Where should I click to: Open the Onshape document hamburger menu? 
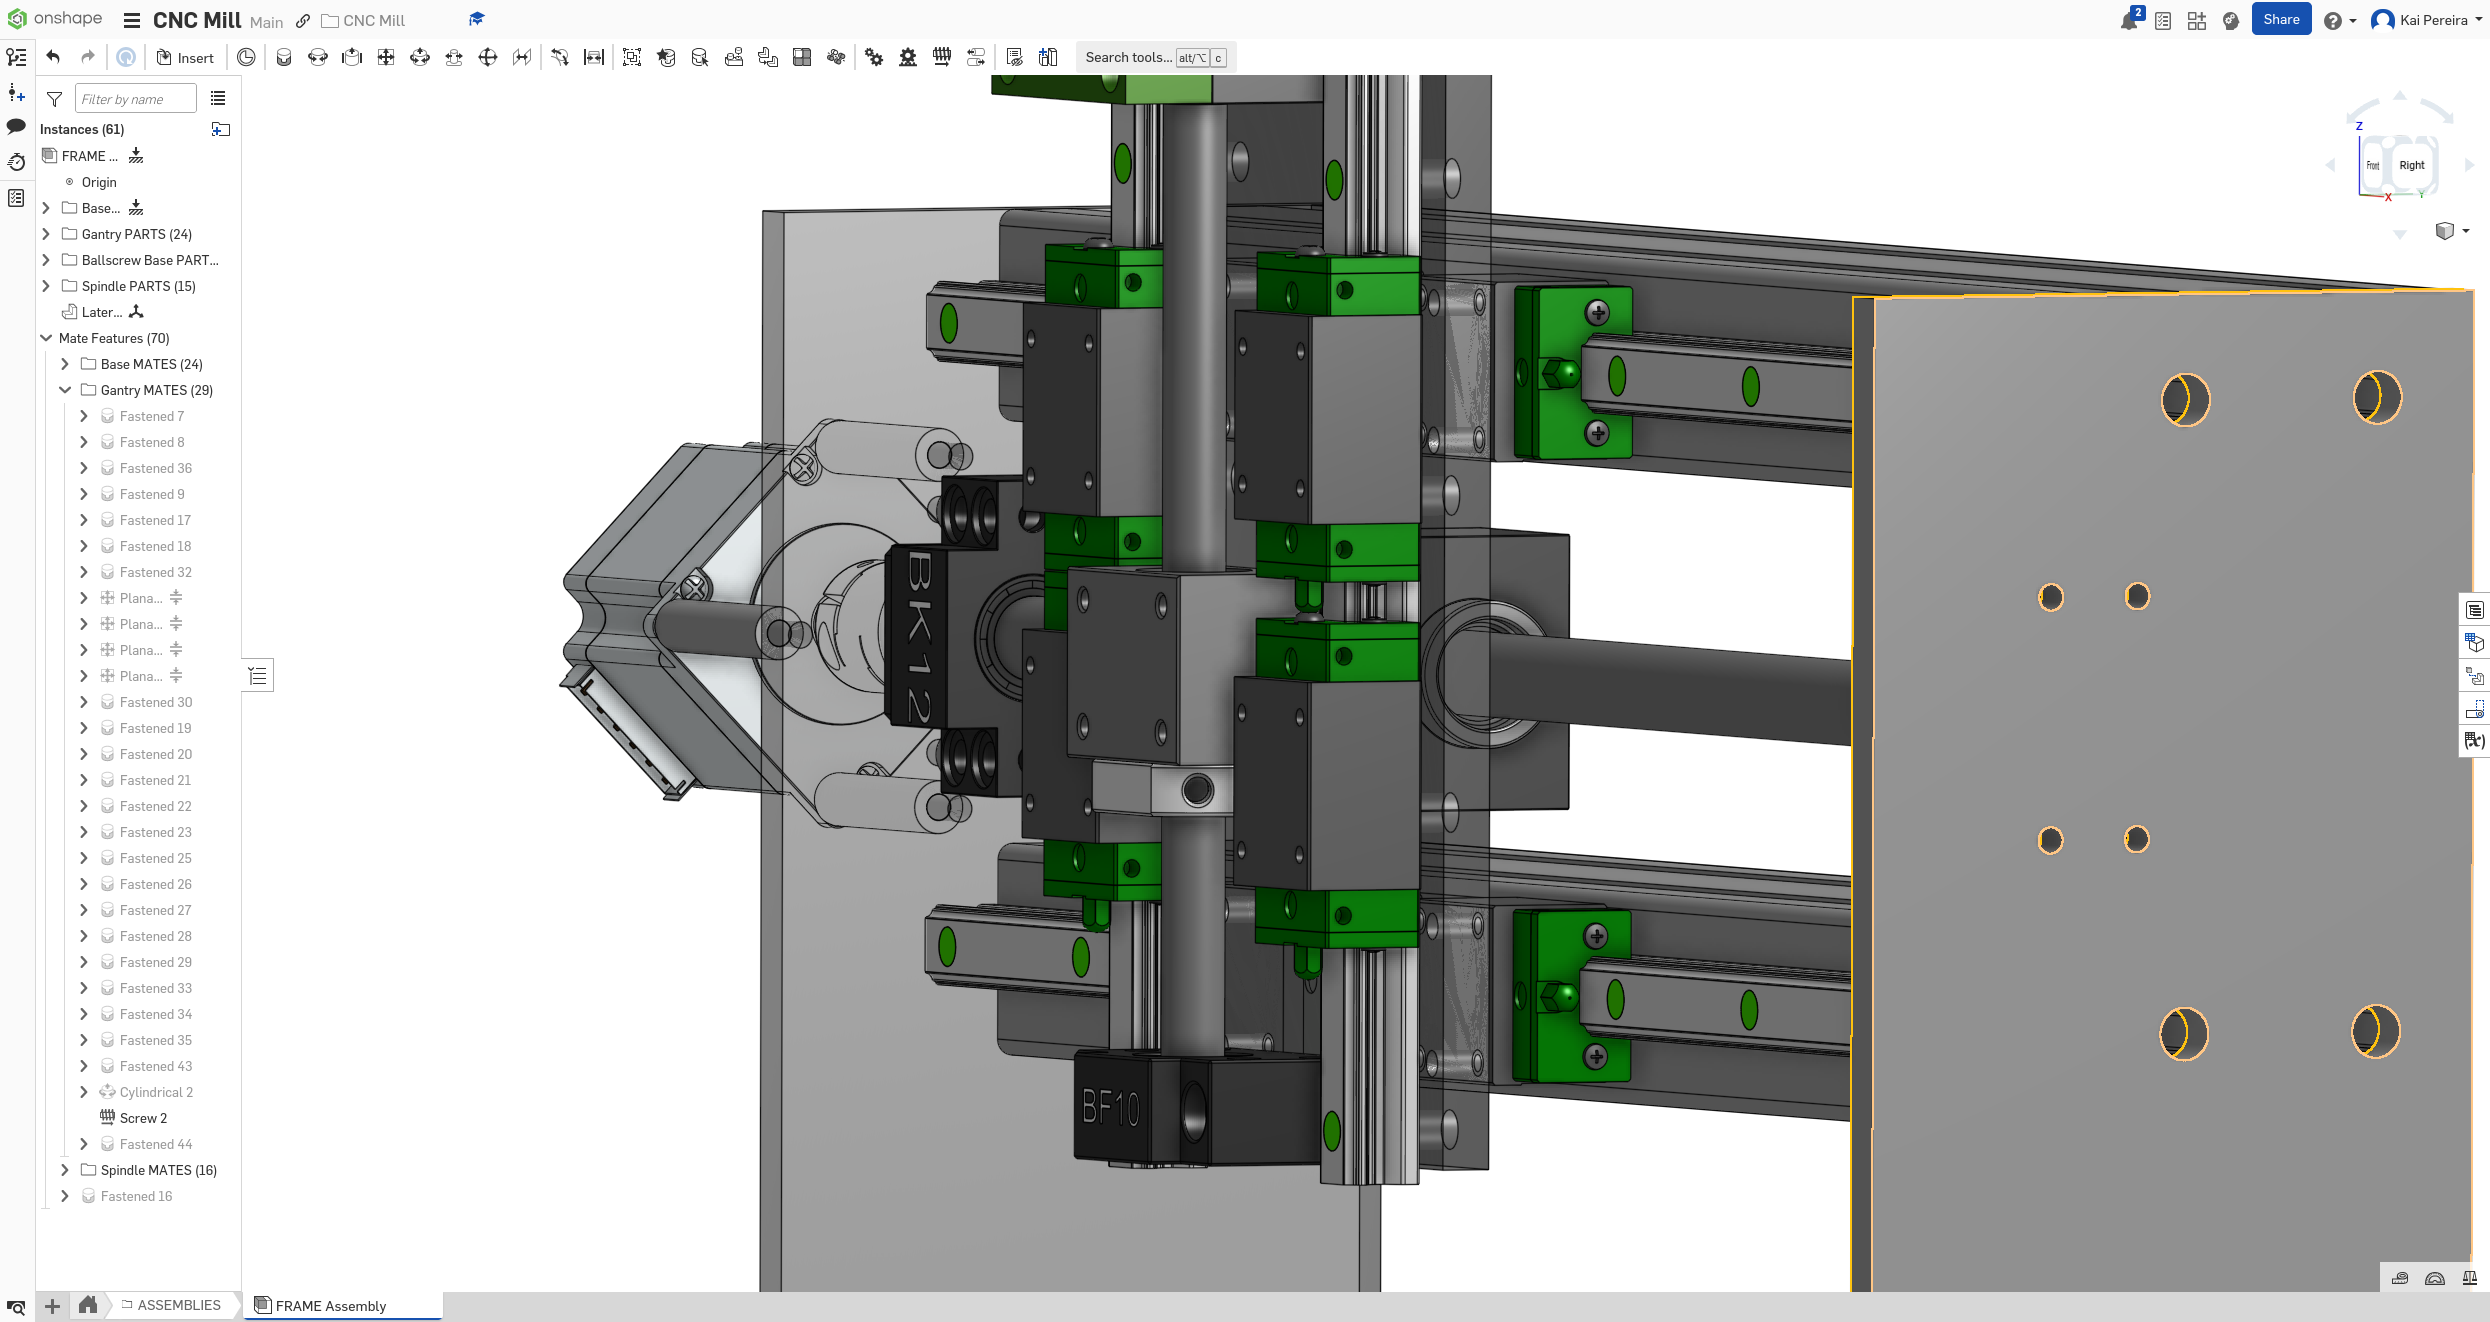tap(131, 20)
